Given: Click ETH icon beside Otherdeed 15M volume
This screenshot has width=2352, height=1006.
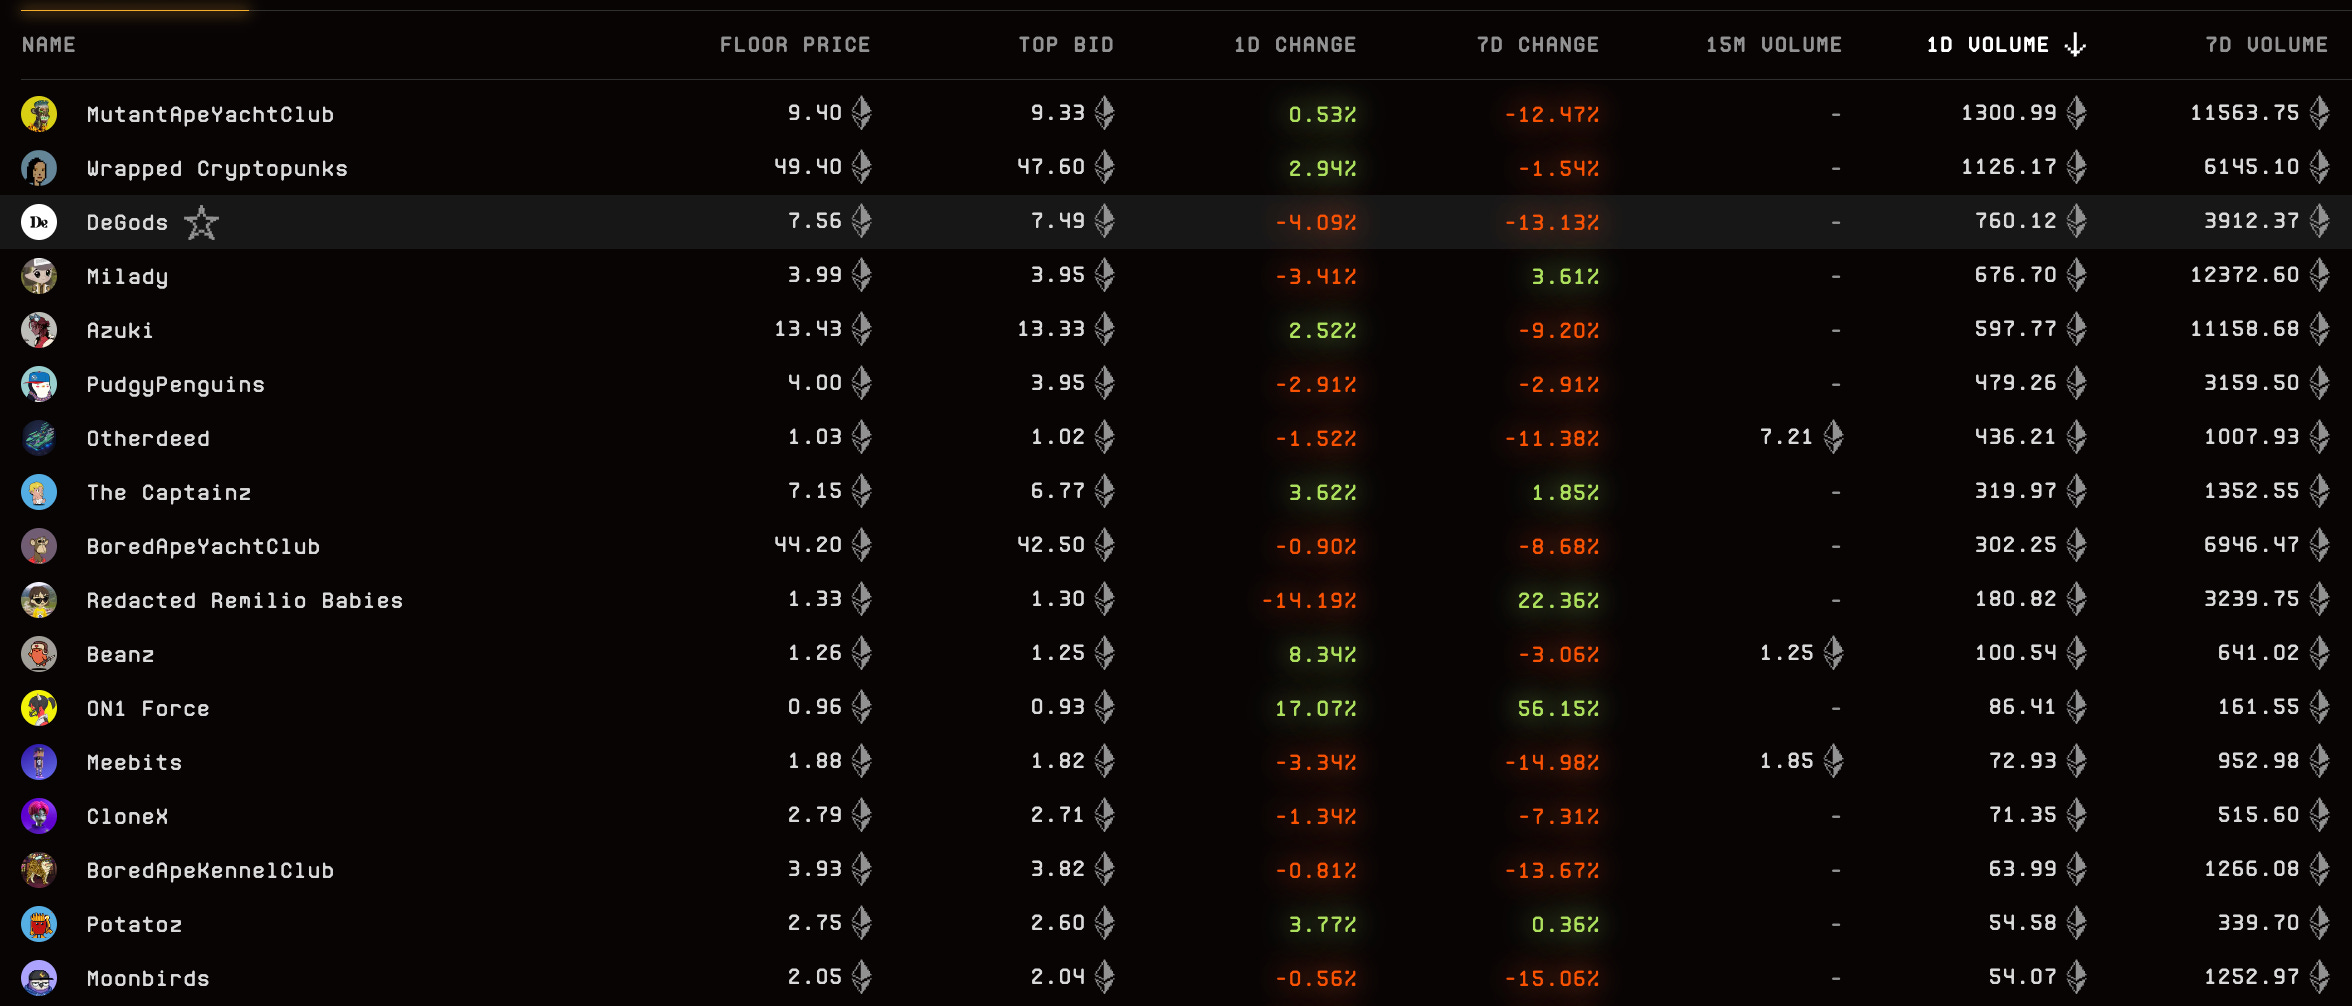Looking at the screenshot, I should (x=1833, y=437).
